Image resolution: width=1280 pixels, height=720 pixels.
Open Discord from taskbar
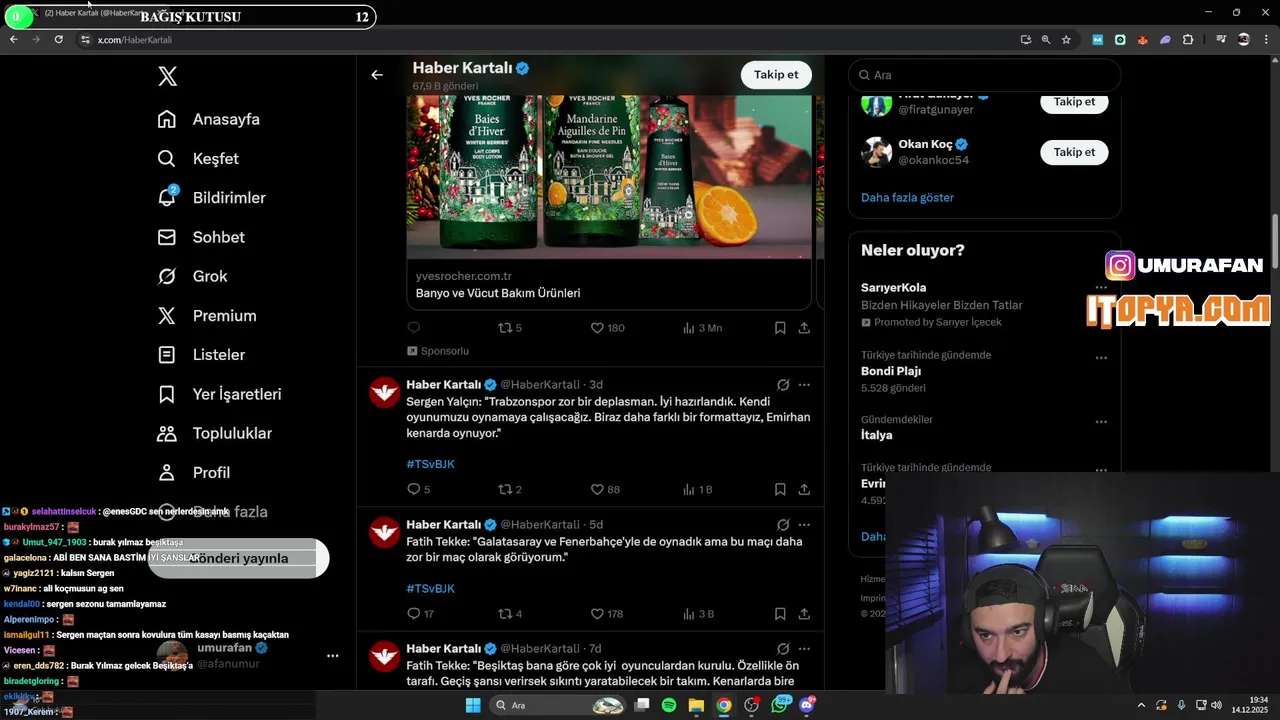pyautogui.click(x=806, y=705)
